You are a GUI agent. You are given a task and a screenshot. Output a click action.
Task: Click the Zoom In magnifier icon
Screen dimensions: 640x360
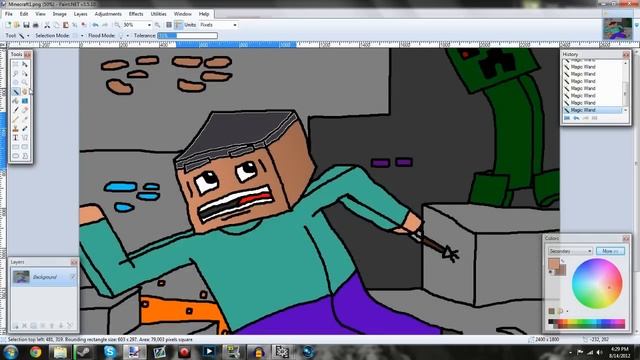click(158, 25)
